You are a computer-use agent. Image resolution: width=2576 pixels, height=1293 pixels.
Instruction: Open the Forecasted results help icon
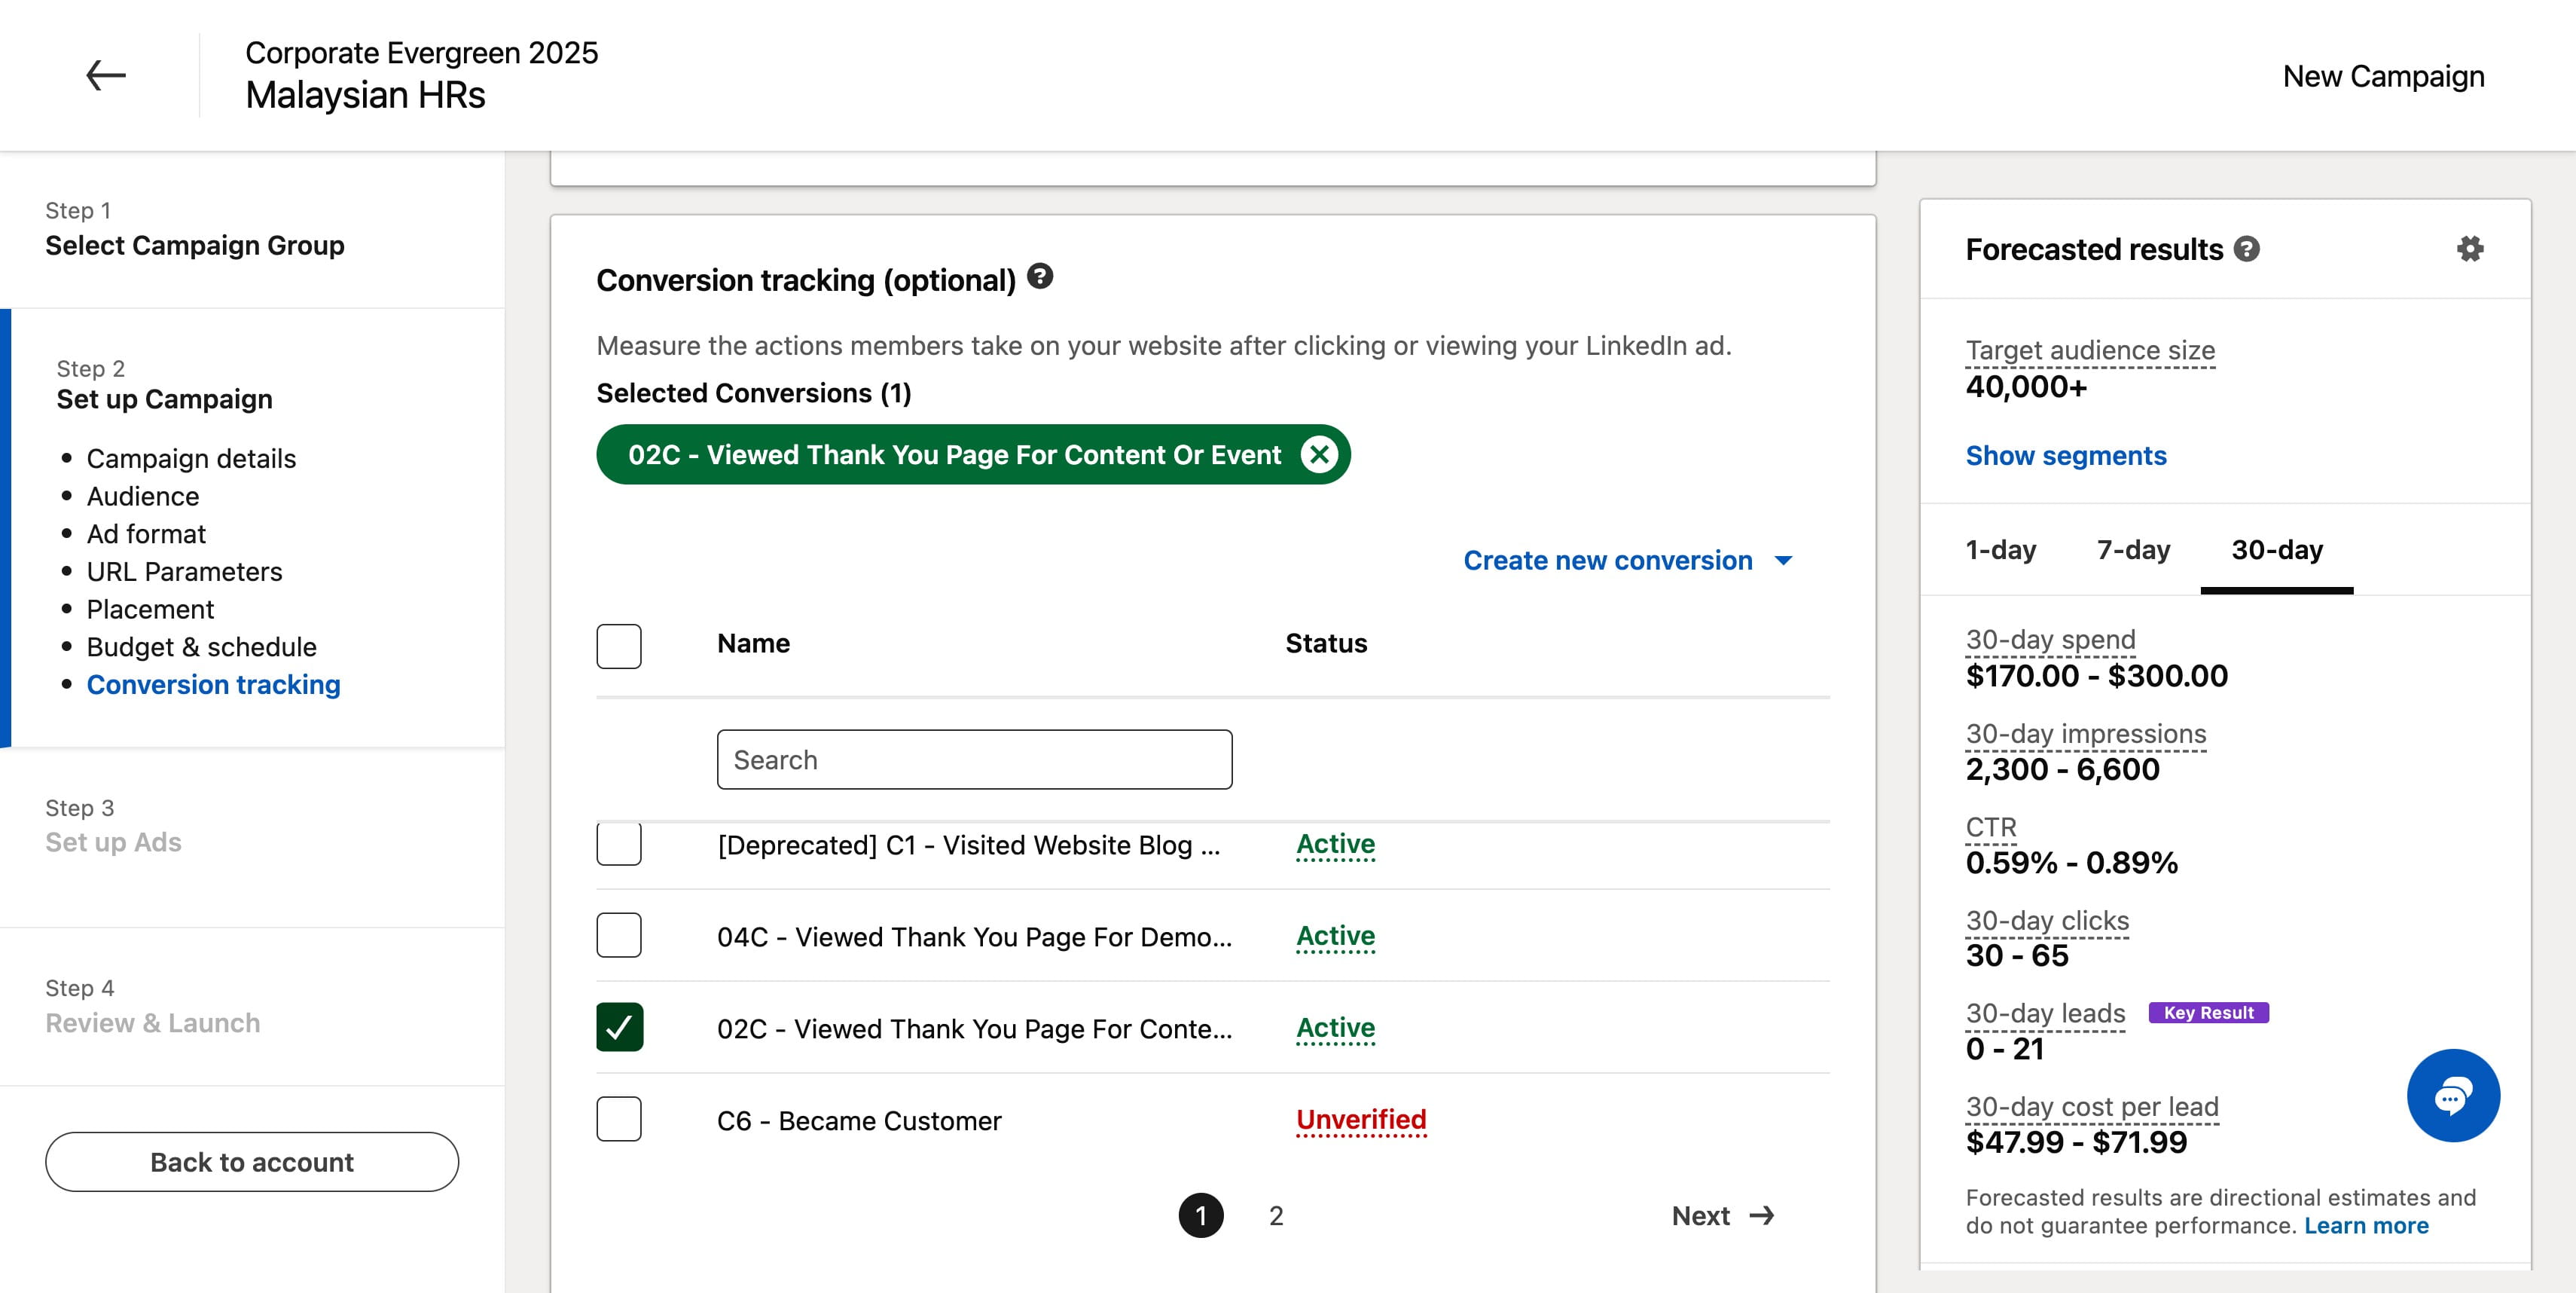click(x=2247, y=249)
